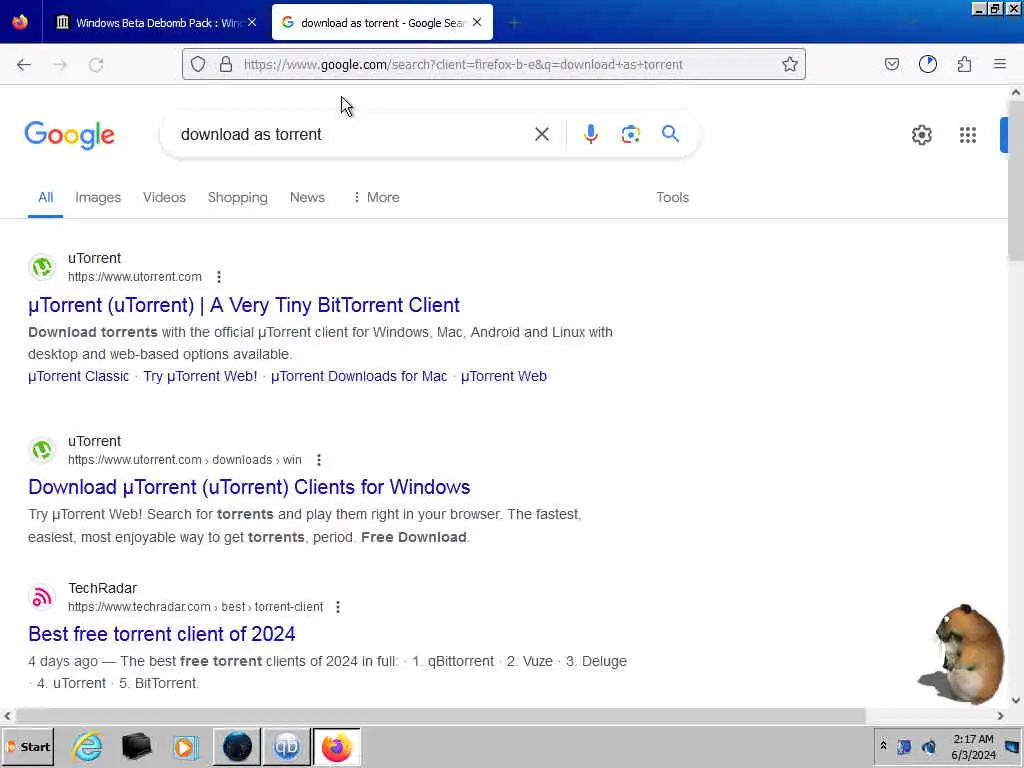This screenshot has height=768, width=1024.
Task: Switch to Images results
Action: click(x=98, y=197)
